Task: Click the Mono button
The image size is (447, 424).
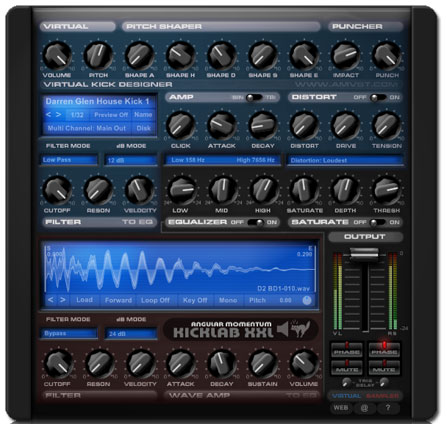Action: 228,300
